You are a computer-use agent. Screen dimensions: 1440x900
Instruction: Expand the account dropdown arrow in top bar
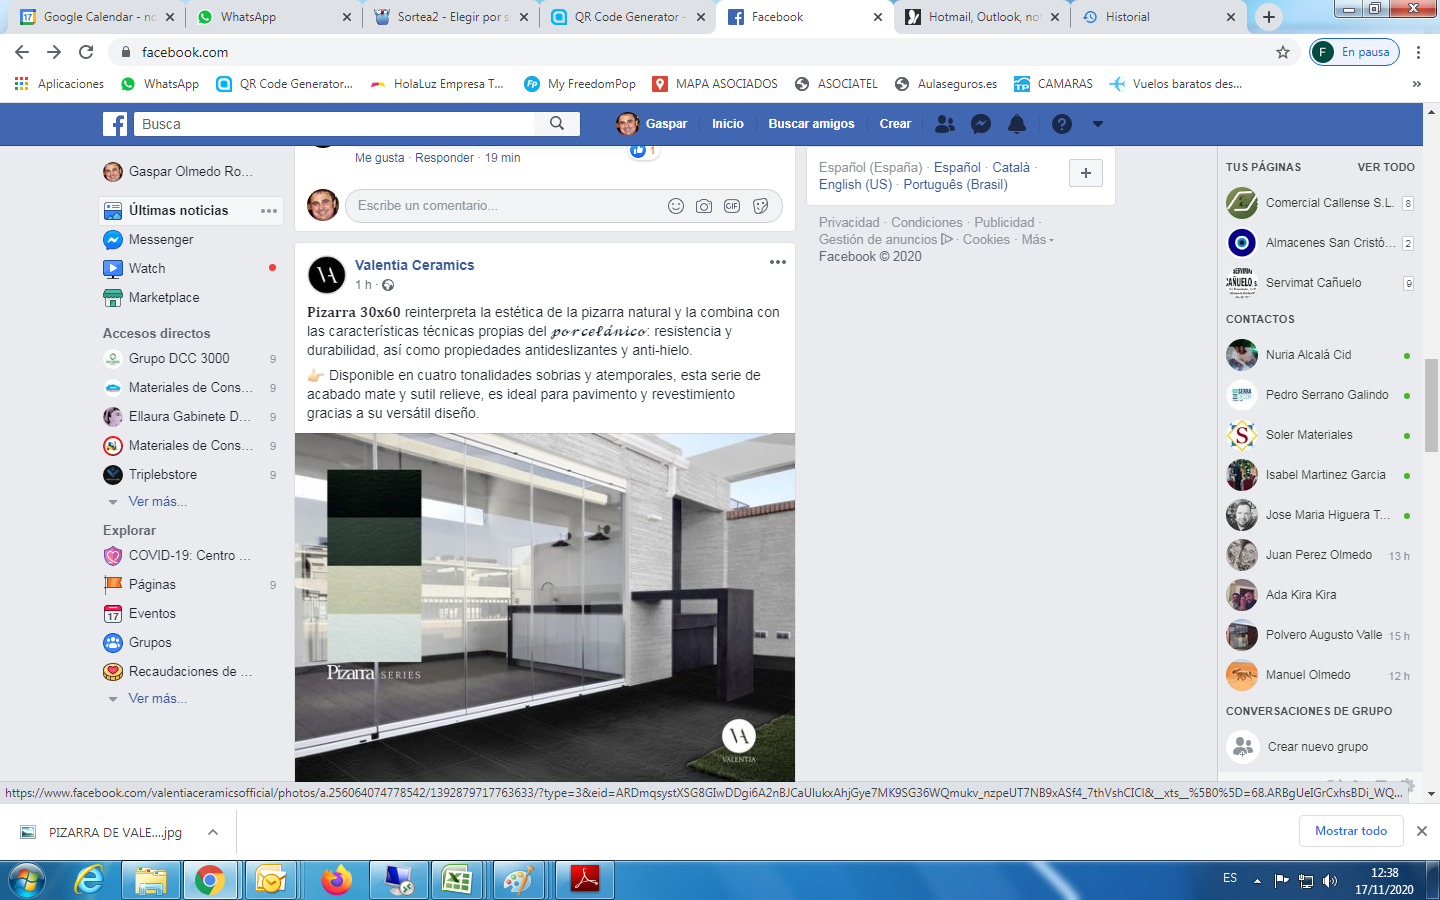[1097, 124]
